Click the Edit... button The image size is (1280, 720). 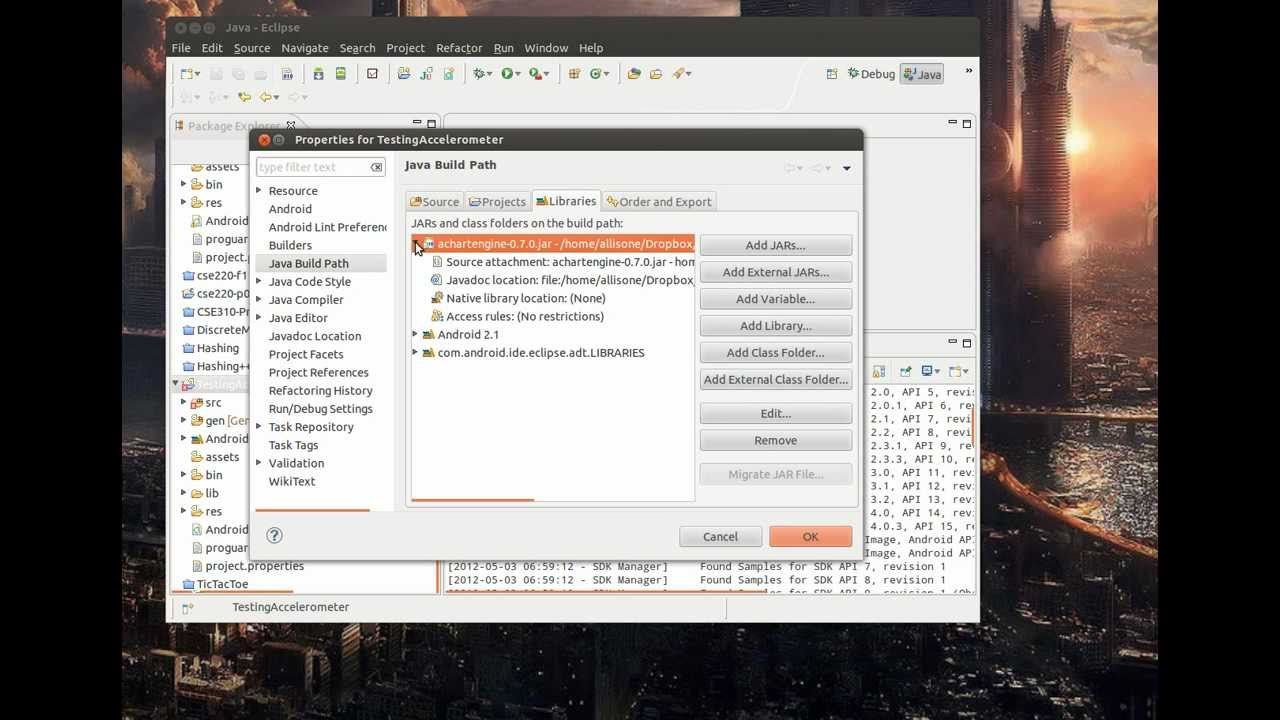(x=775, y=414)
